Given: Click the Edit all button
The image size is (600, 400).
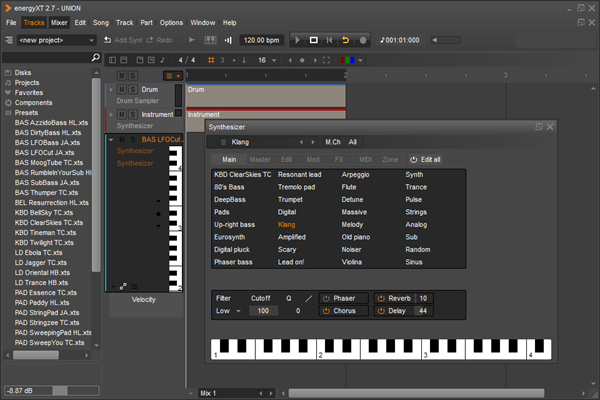Looking at the screenshot, I should pyautogui.click(x=426, y=160).
